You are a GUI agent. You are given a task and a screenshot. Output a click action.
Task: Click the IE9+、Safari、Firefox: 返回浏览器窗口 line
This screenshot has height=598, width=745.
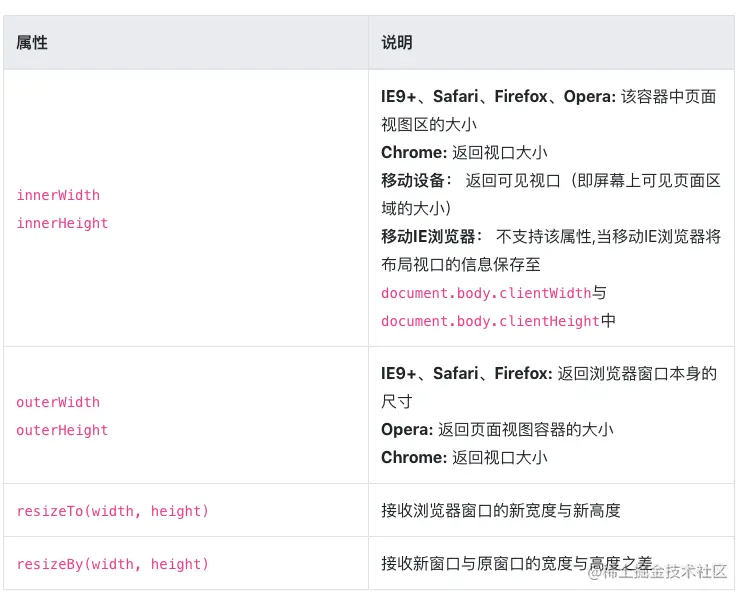click(x=549, y=374)
